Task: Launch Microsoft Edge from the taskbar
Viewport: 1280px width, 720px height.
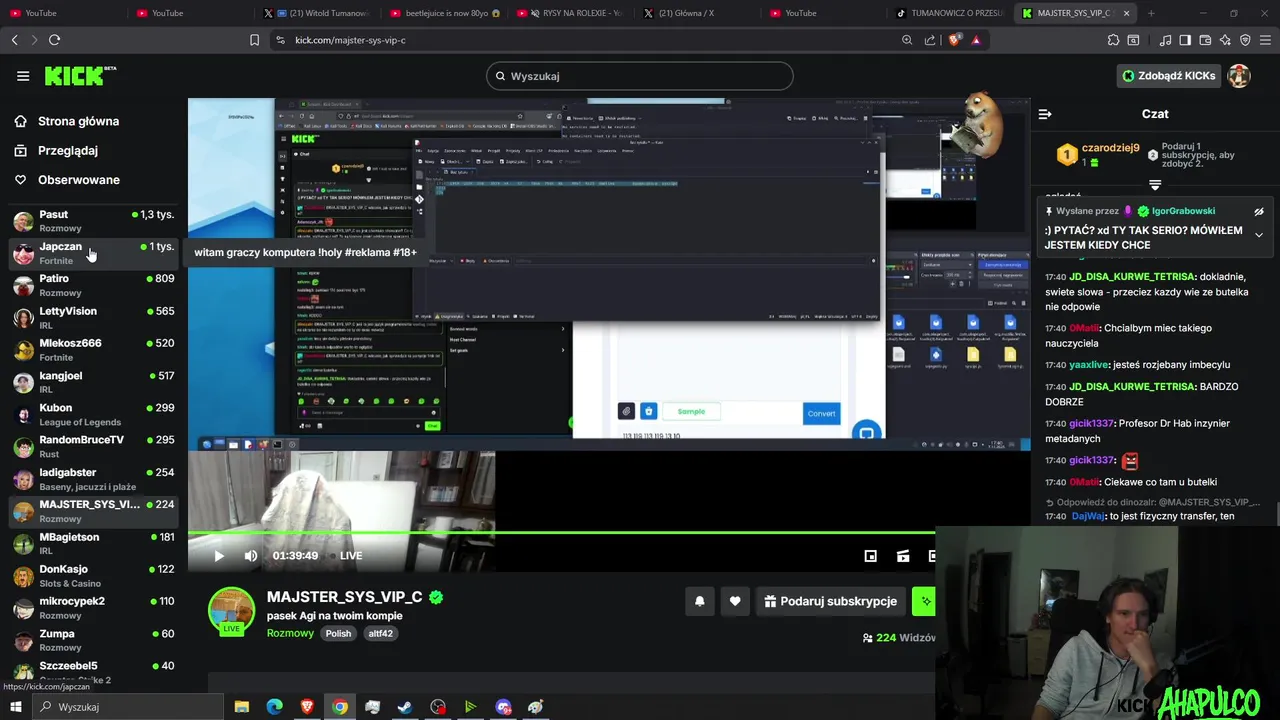Action: [x=274, y=707]
